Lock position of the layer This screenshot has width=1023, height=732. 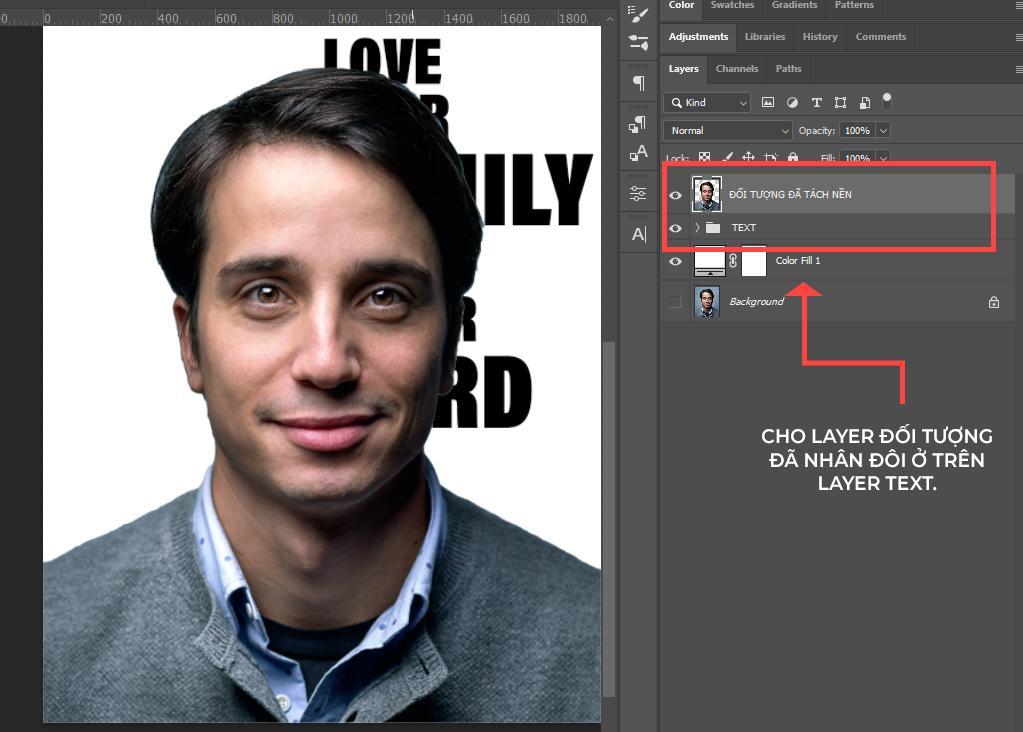(x=748, y=157)
